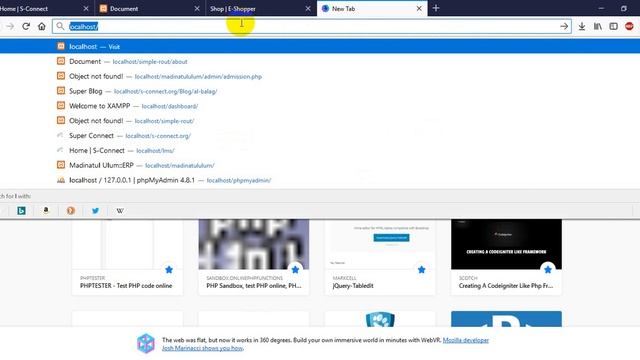
Task: Search with Wikipedia one-off icon
Action: [120, 211]
